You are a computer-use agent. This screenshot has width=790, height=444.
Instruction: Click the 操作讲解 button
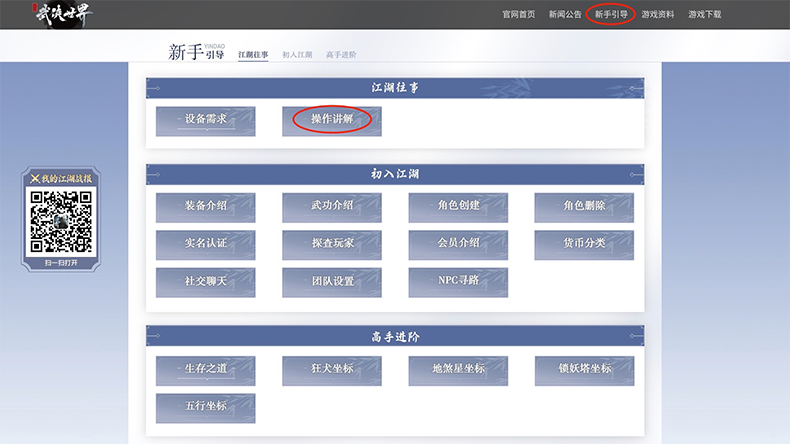[332, 120]
